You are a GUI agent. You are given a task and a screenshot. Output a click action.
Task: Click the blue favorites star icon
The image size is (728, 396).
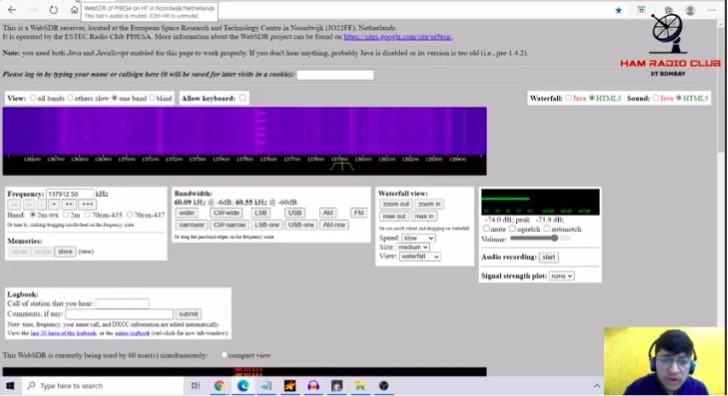click(x=618, y=10)
